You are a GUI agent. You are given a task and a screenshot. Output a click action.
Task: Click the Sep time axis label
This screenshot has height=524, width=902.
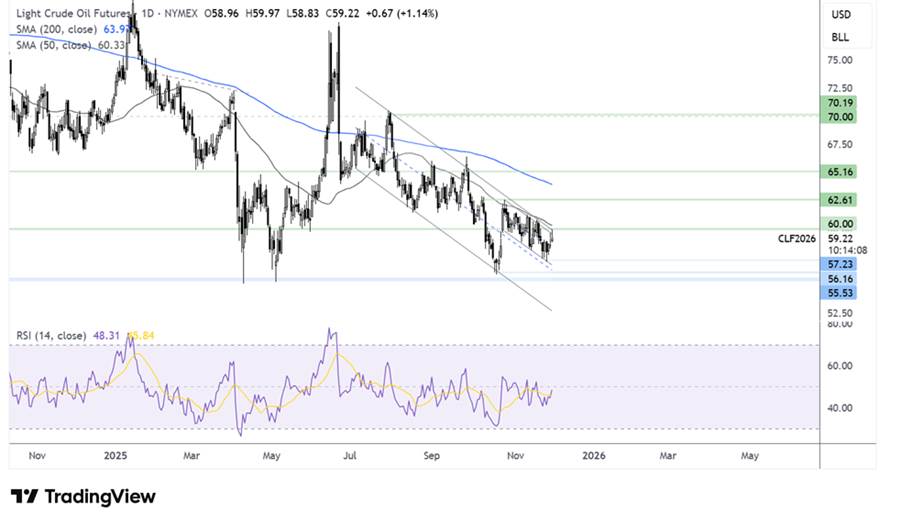[431, 456]
